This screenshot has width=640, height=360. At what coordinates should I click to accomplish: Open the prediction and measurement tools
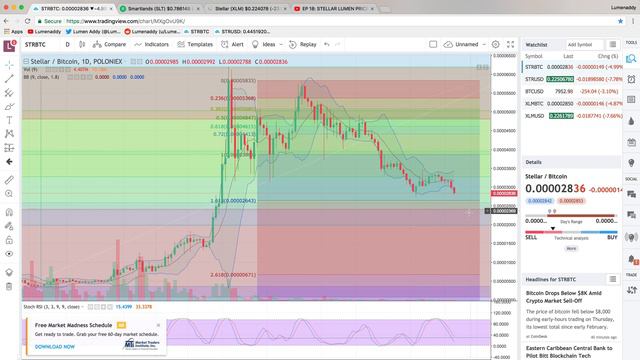point(9,148)
